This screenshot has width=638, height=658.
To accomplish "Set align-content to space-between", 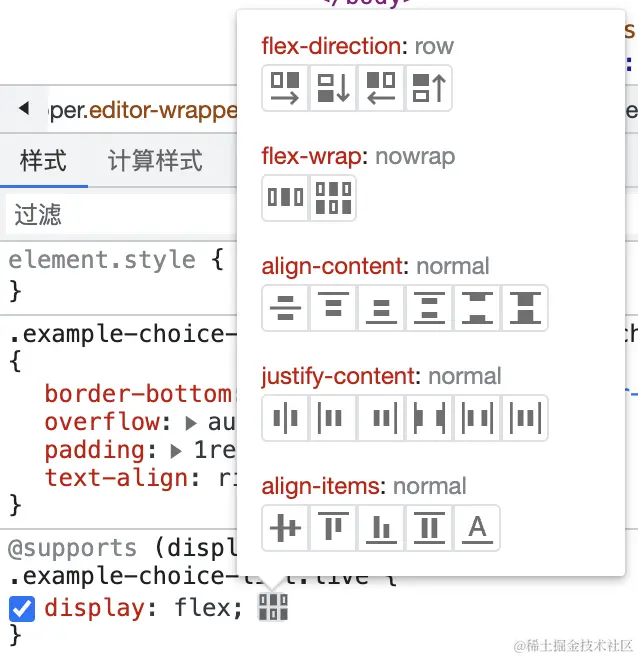I will click(x=477, y=308).
